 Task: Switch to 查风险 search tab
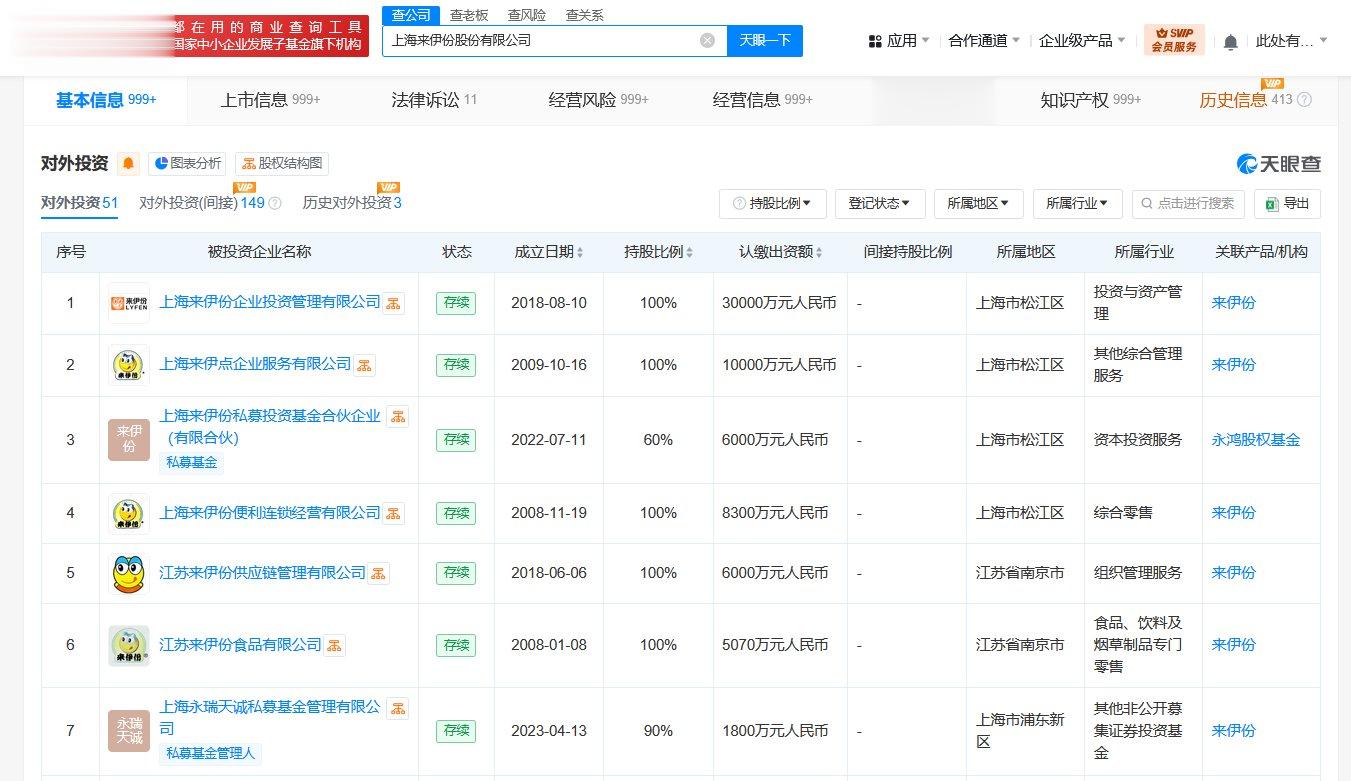[527, 15]
